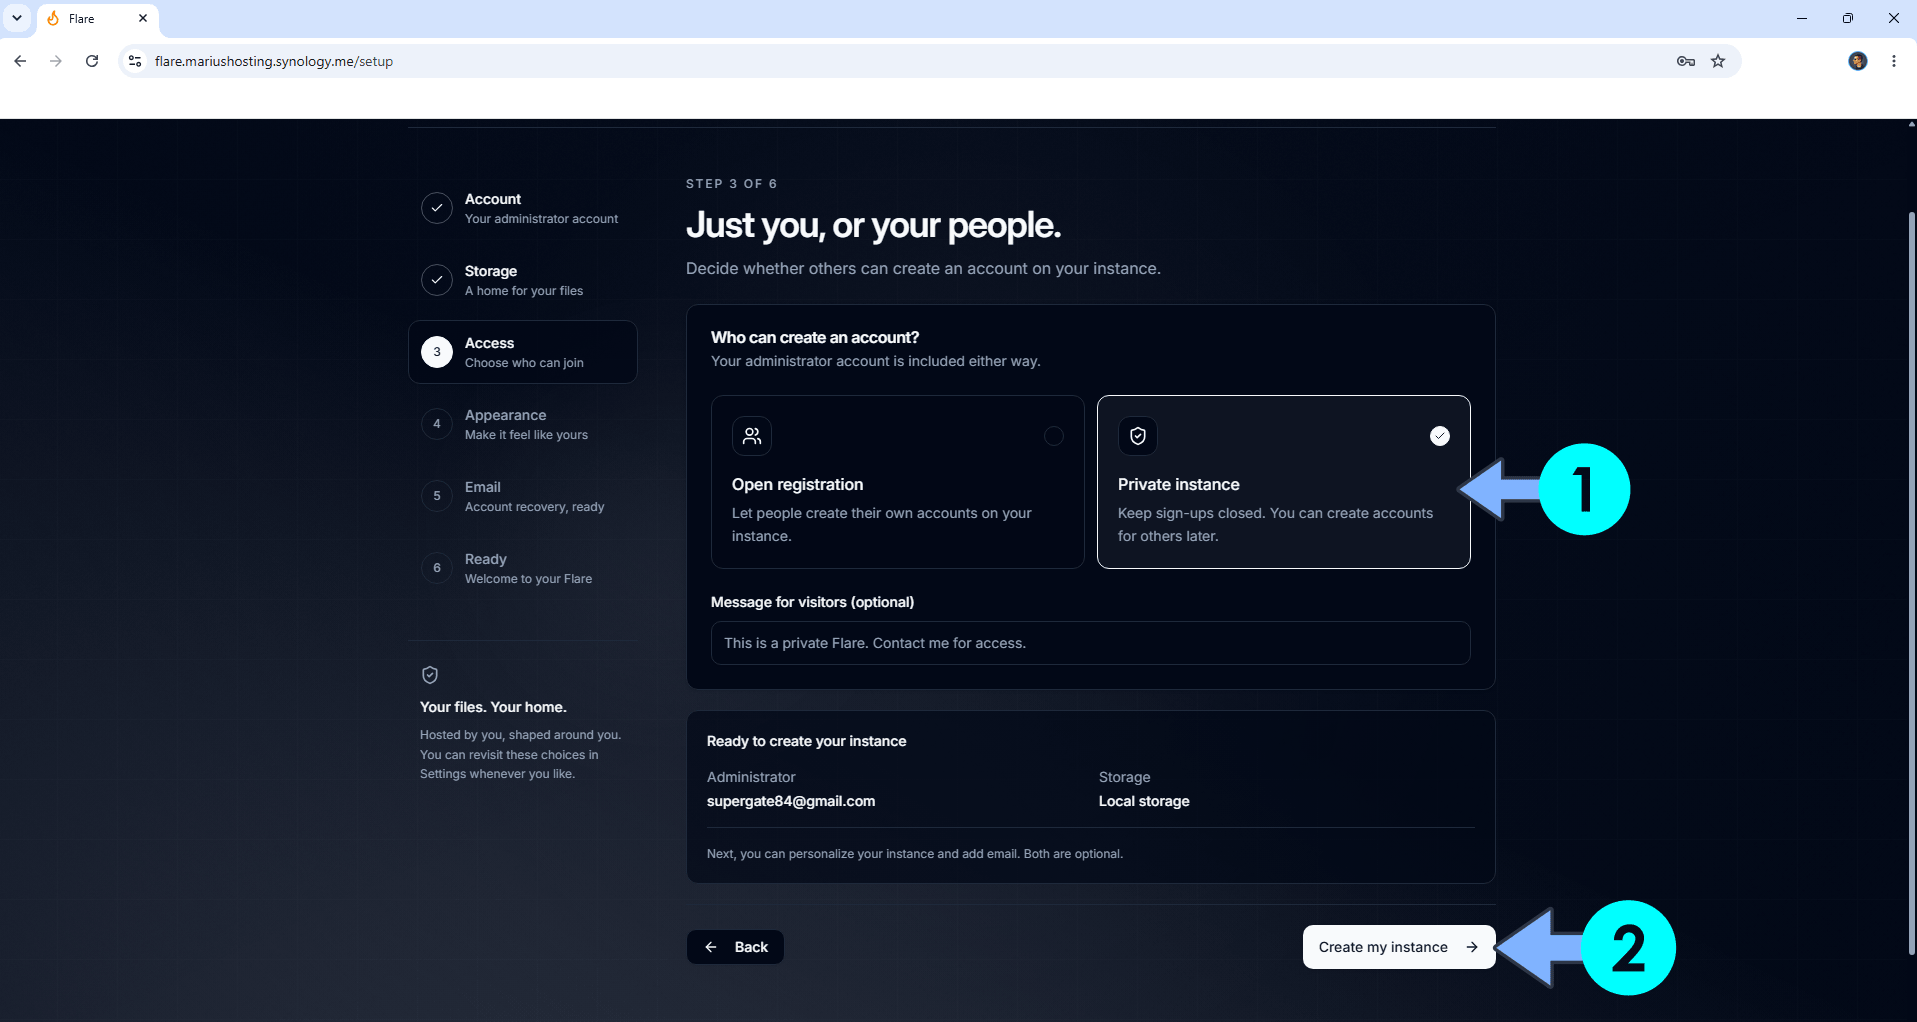Click the 'Local storage' value text
Viewport: 1917px width, 1022px height.
(1144, 801)
